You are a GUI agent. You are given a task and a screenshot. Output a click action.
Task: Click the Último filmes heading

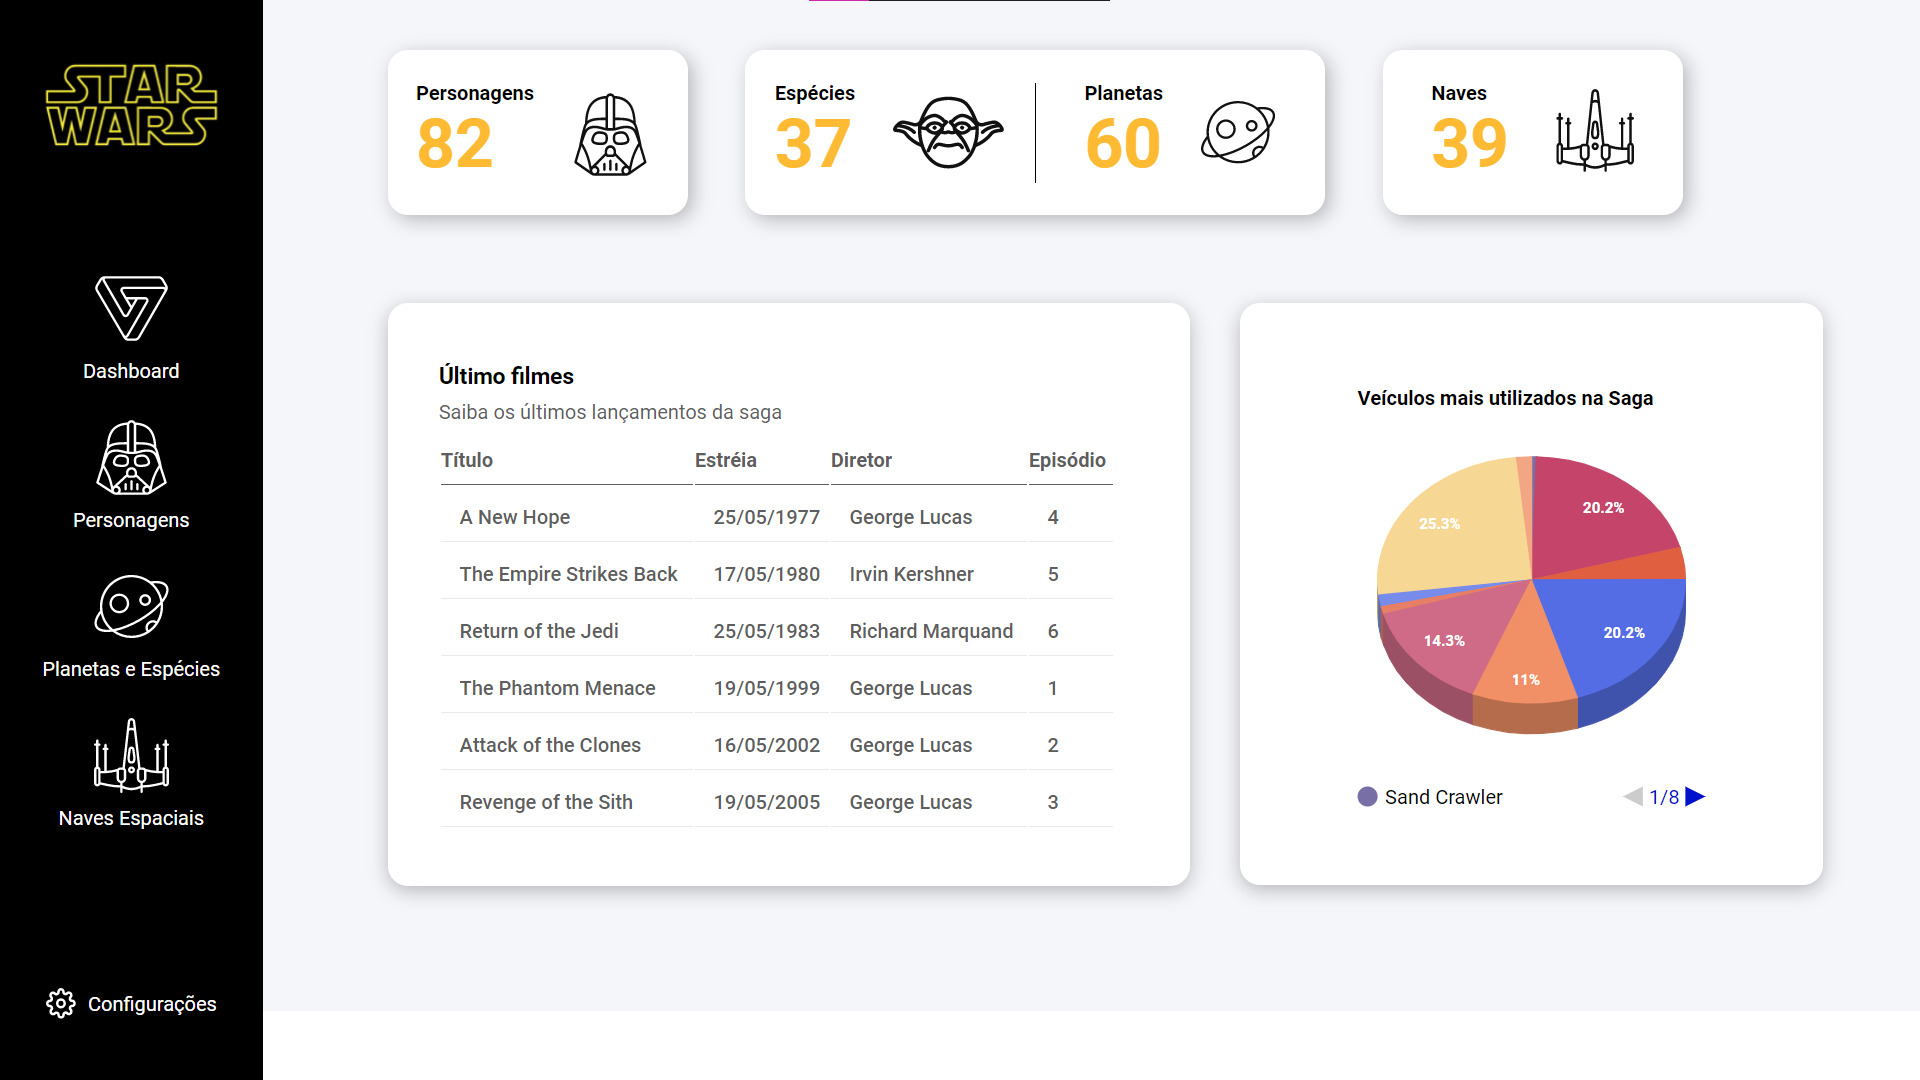click(x=506, y=376)
